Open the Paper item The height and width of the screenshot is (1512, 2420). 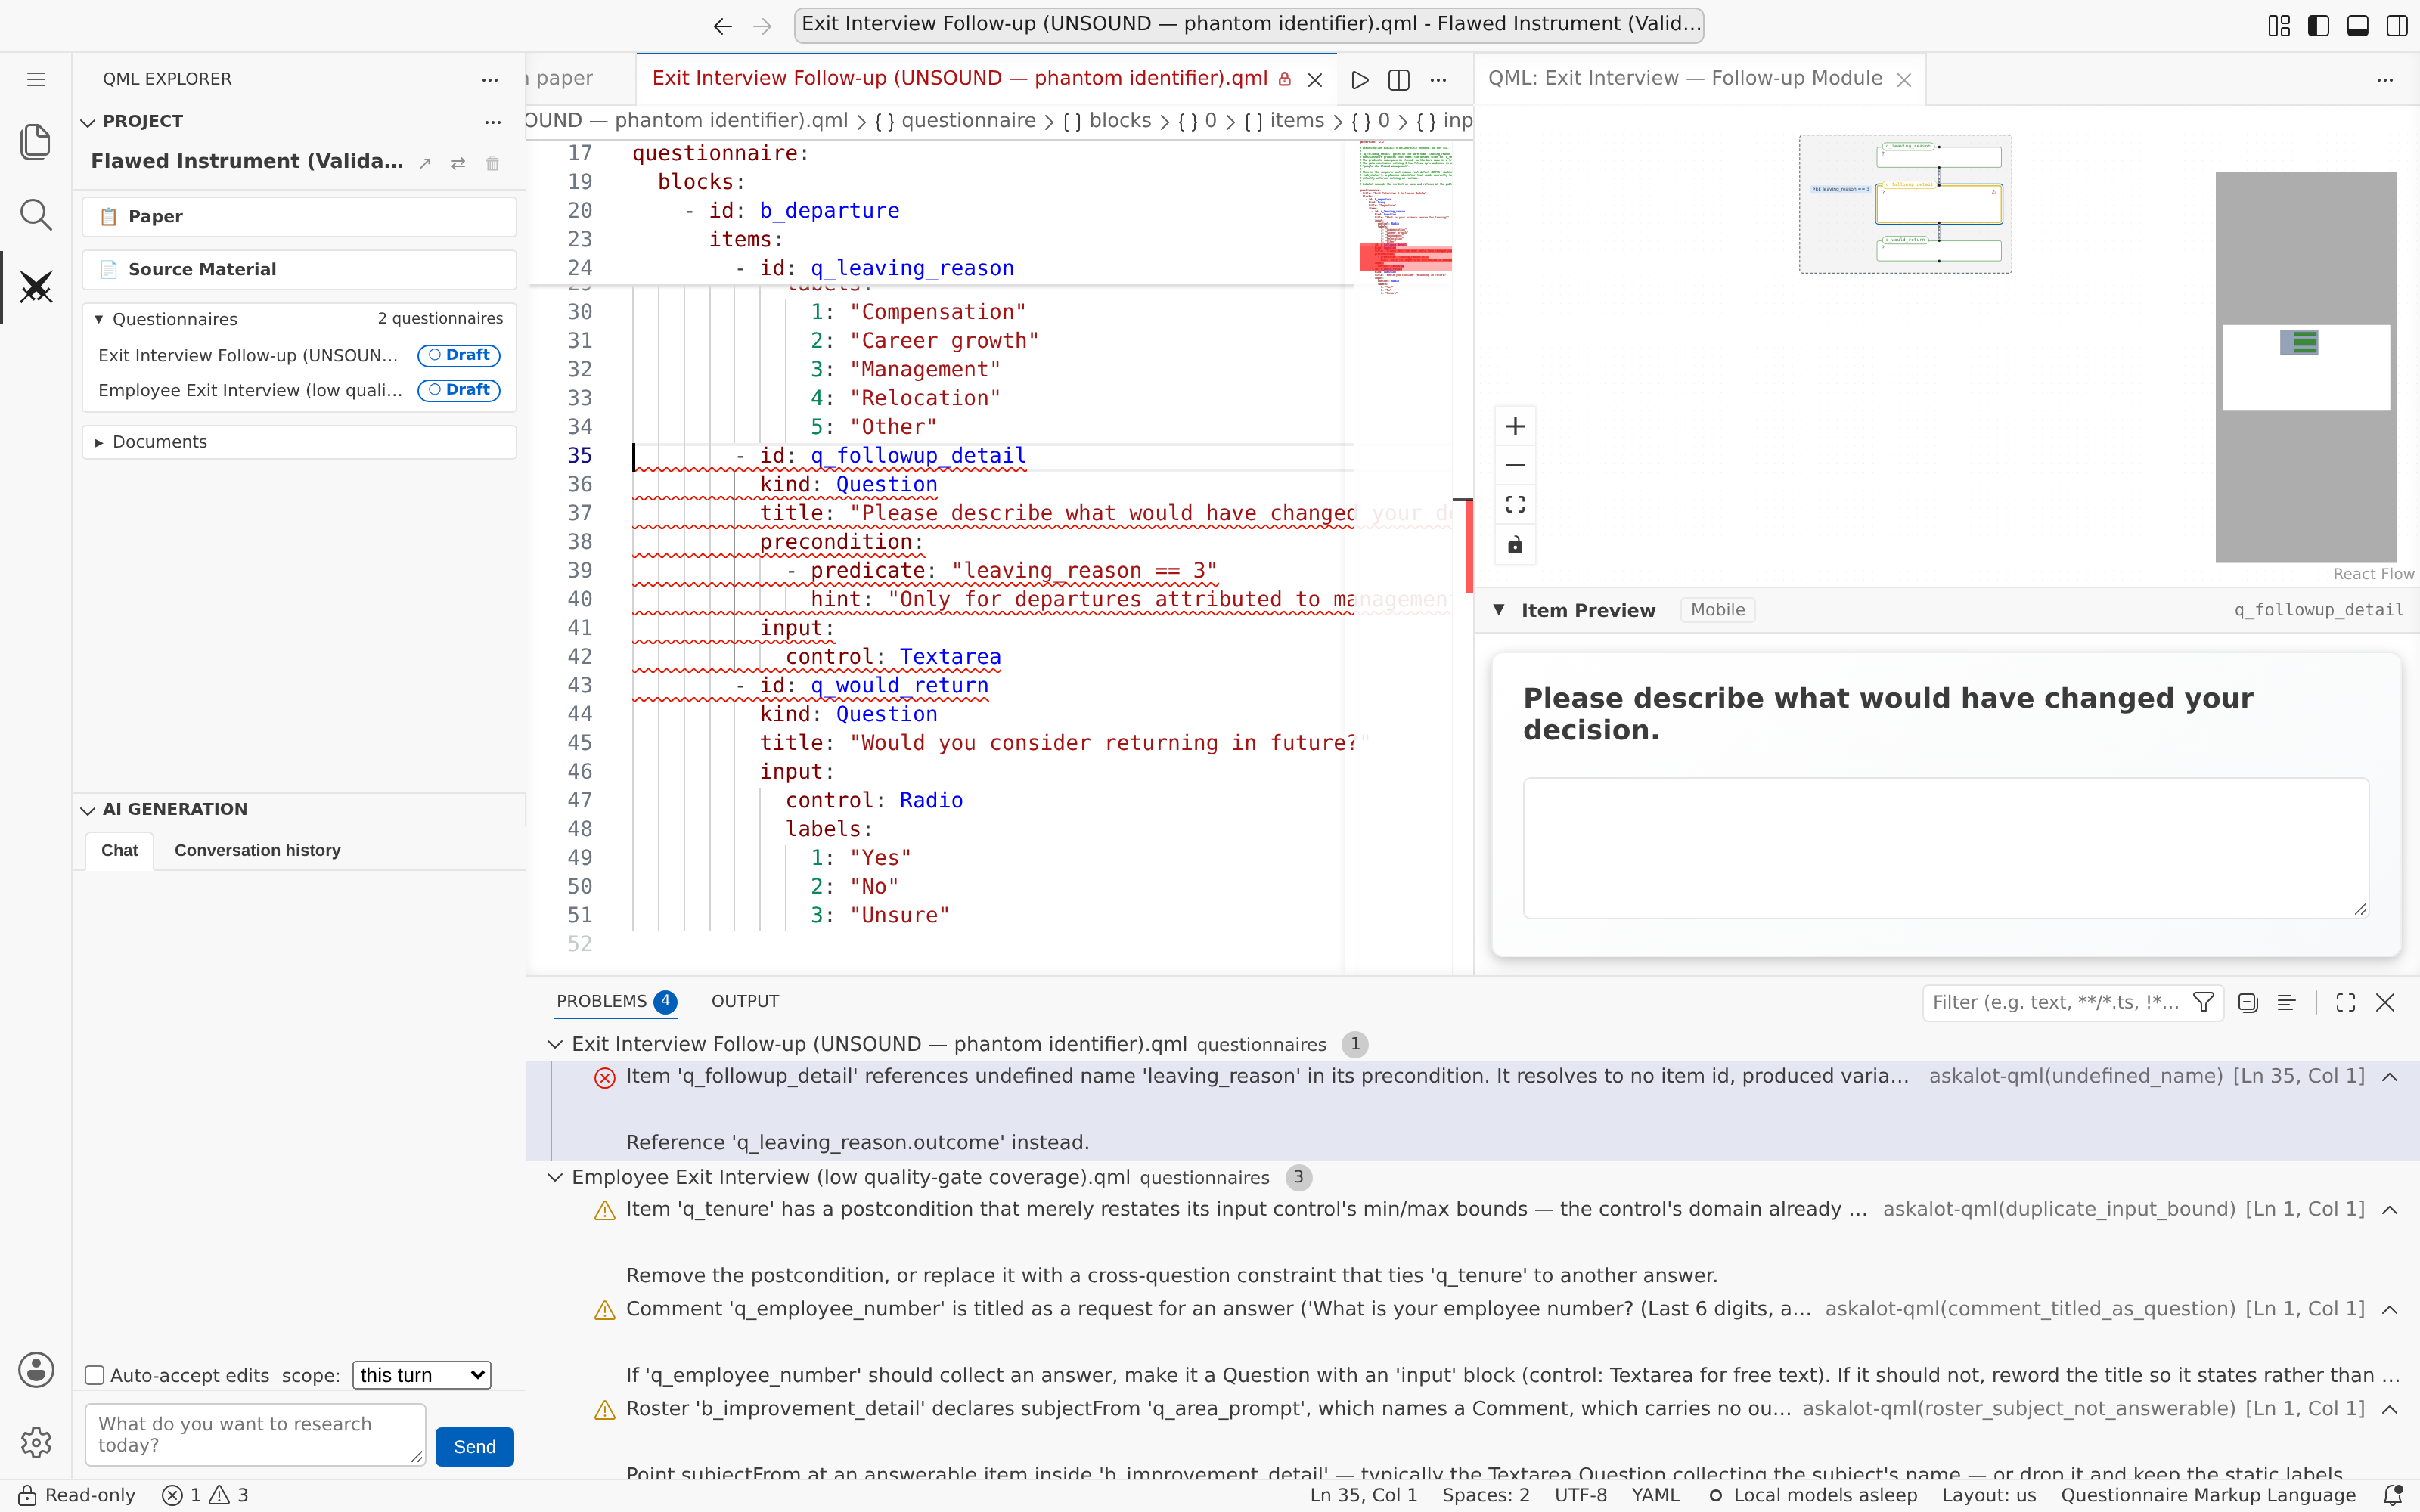299,217
